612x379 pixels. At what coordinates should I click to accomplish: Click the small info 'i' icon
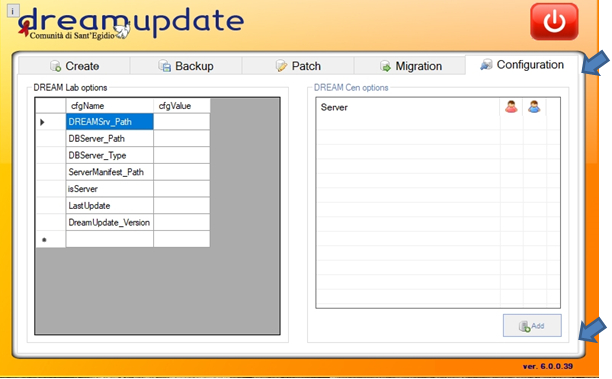[x=13, y=11]
